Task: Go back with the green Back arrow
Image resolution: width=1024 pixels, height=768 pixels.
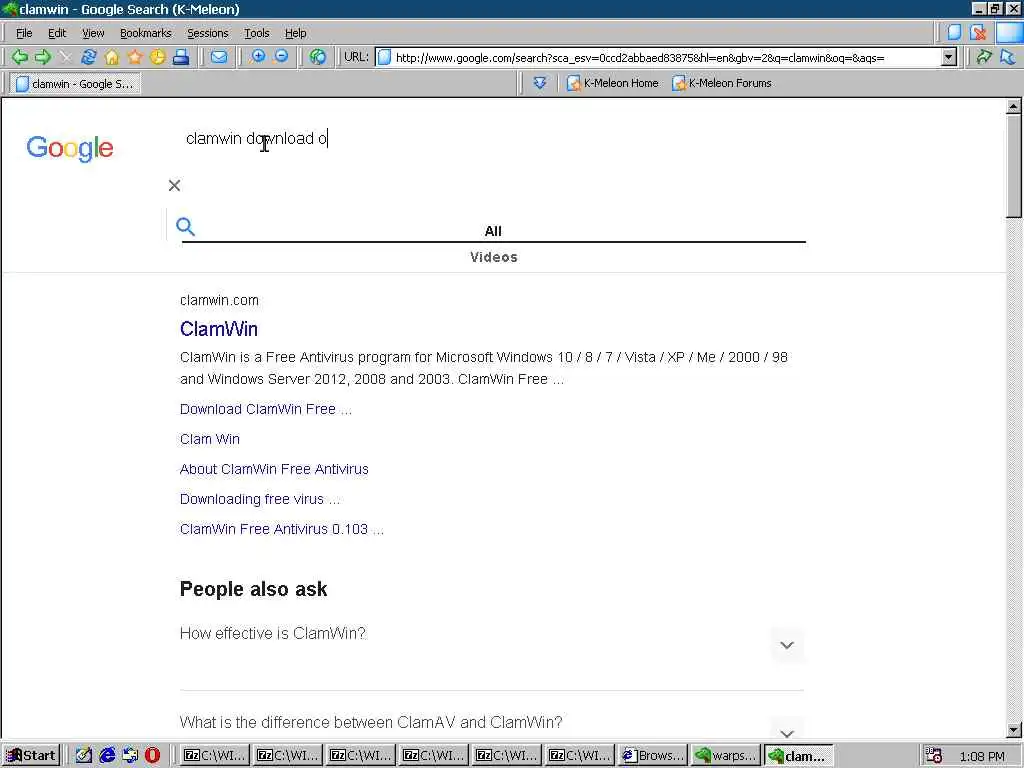Action: [20, 57]
